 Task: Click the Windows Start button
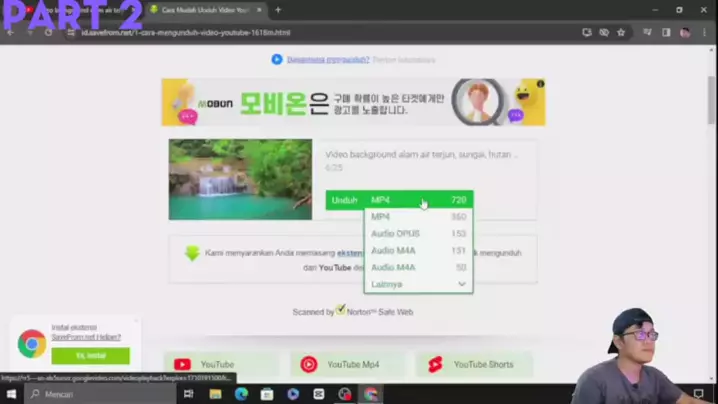[x=10, y=394]
